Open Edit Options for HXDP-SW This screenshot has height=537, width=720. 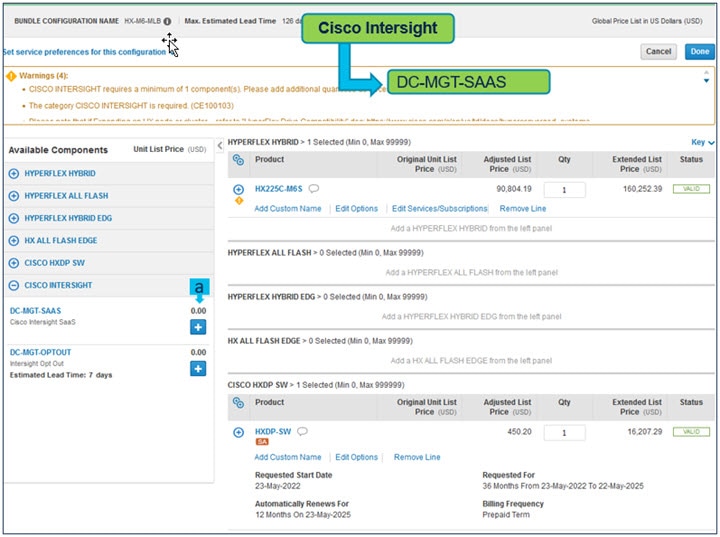click(x=356, y=457)
